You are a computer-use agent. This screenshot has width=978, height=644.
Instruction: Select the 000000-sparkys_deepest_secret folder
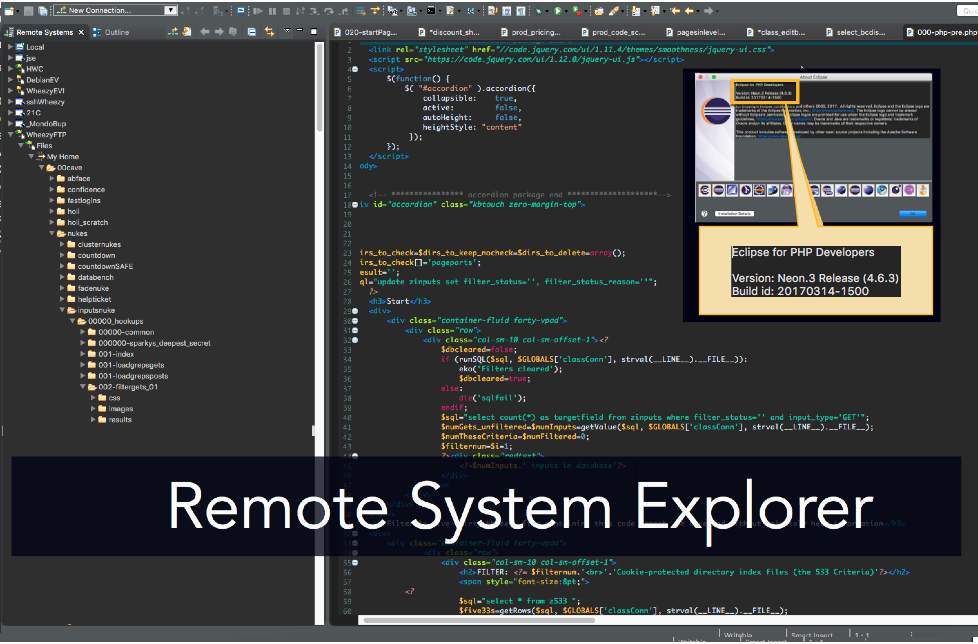(x=148, y=343)
